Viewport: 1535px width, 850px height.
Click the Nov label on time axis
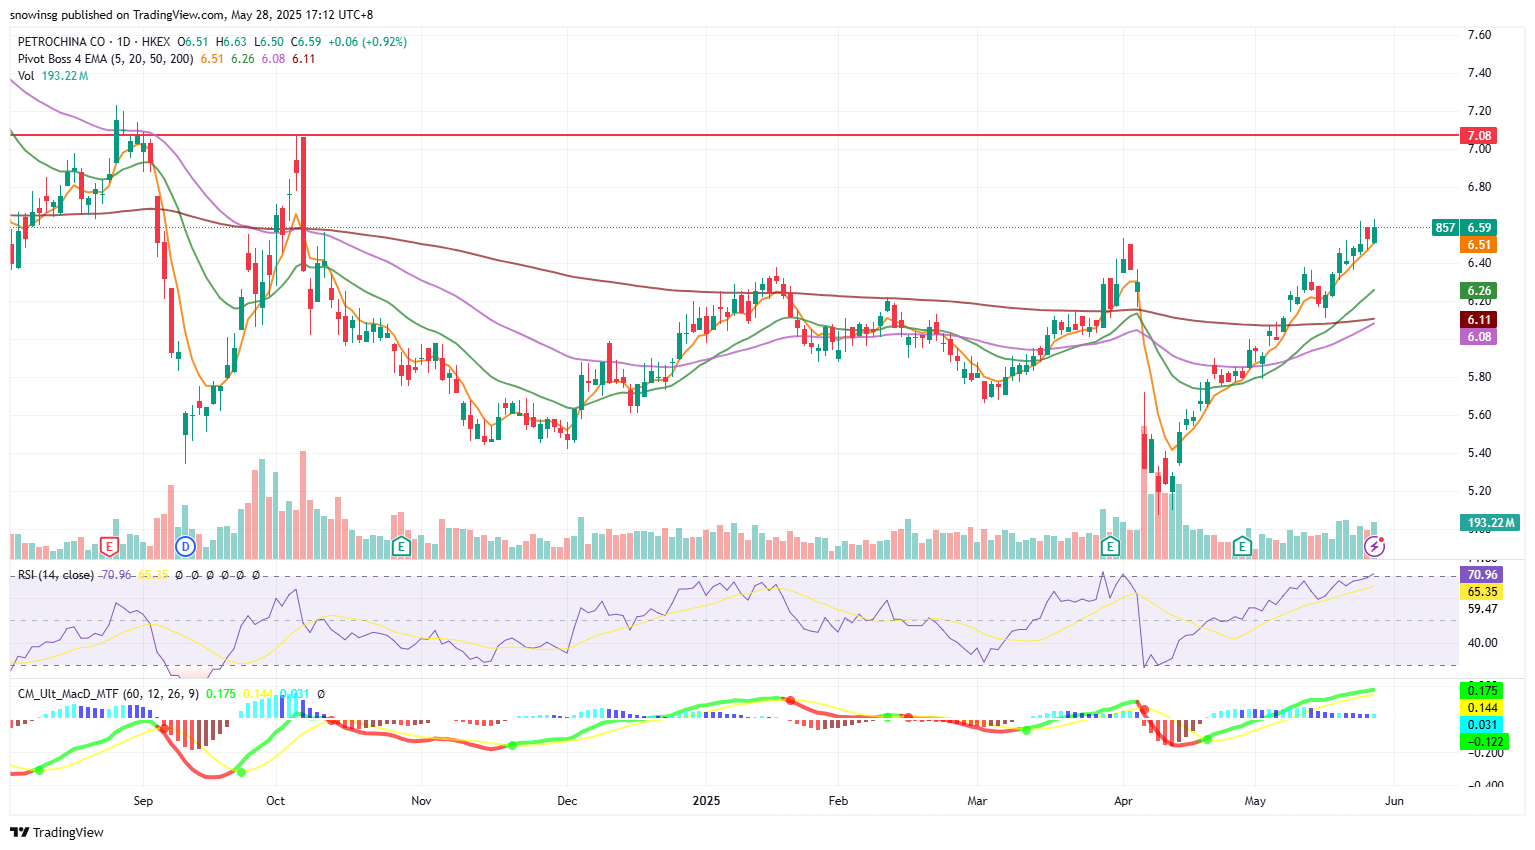point(421,801)
